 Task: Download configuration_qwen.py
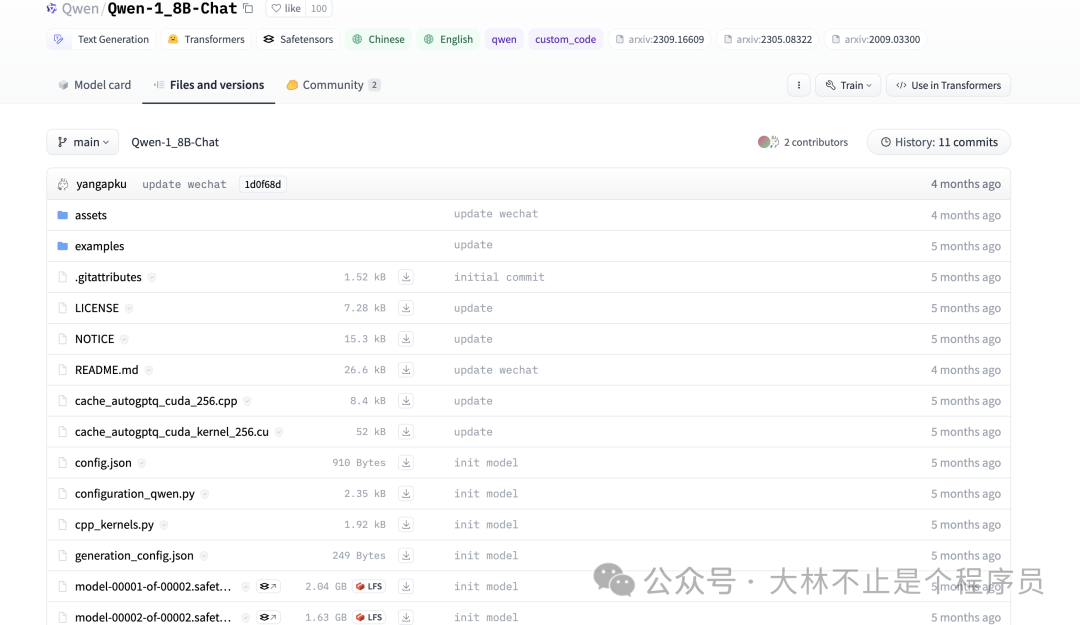coord(406,494)
